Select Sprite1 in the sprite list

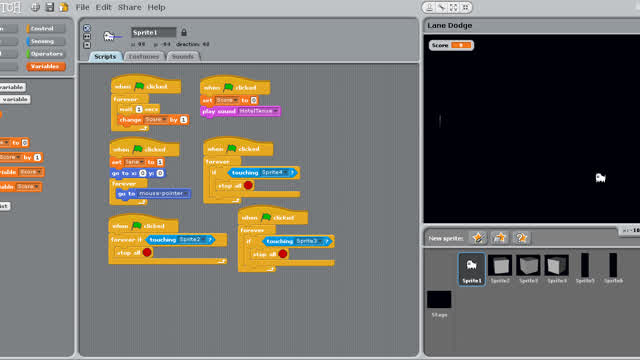click(471, 269)
